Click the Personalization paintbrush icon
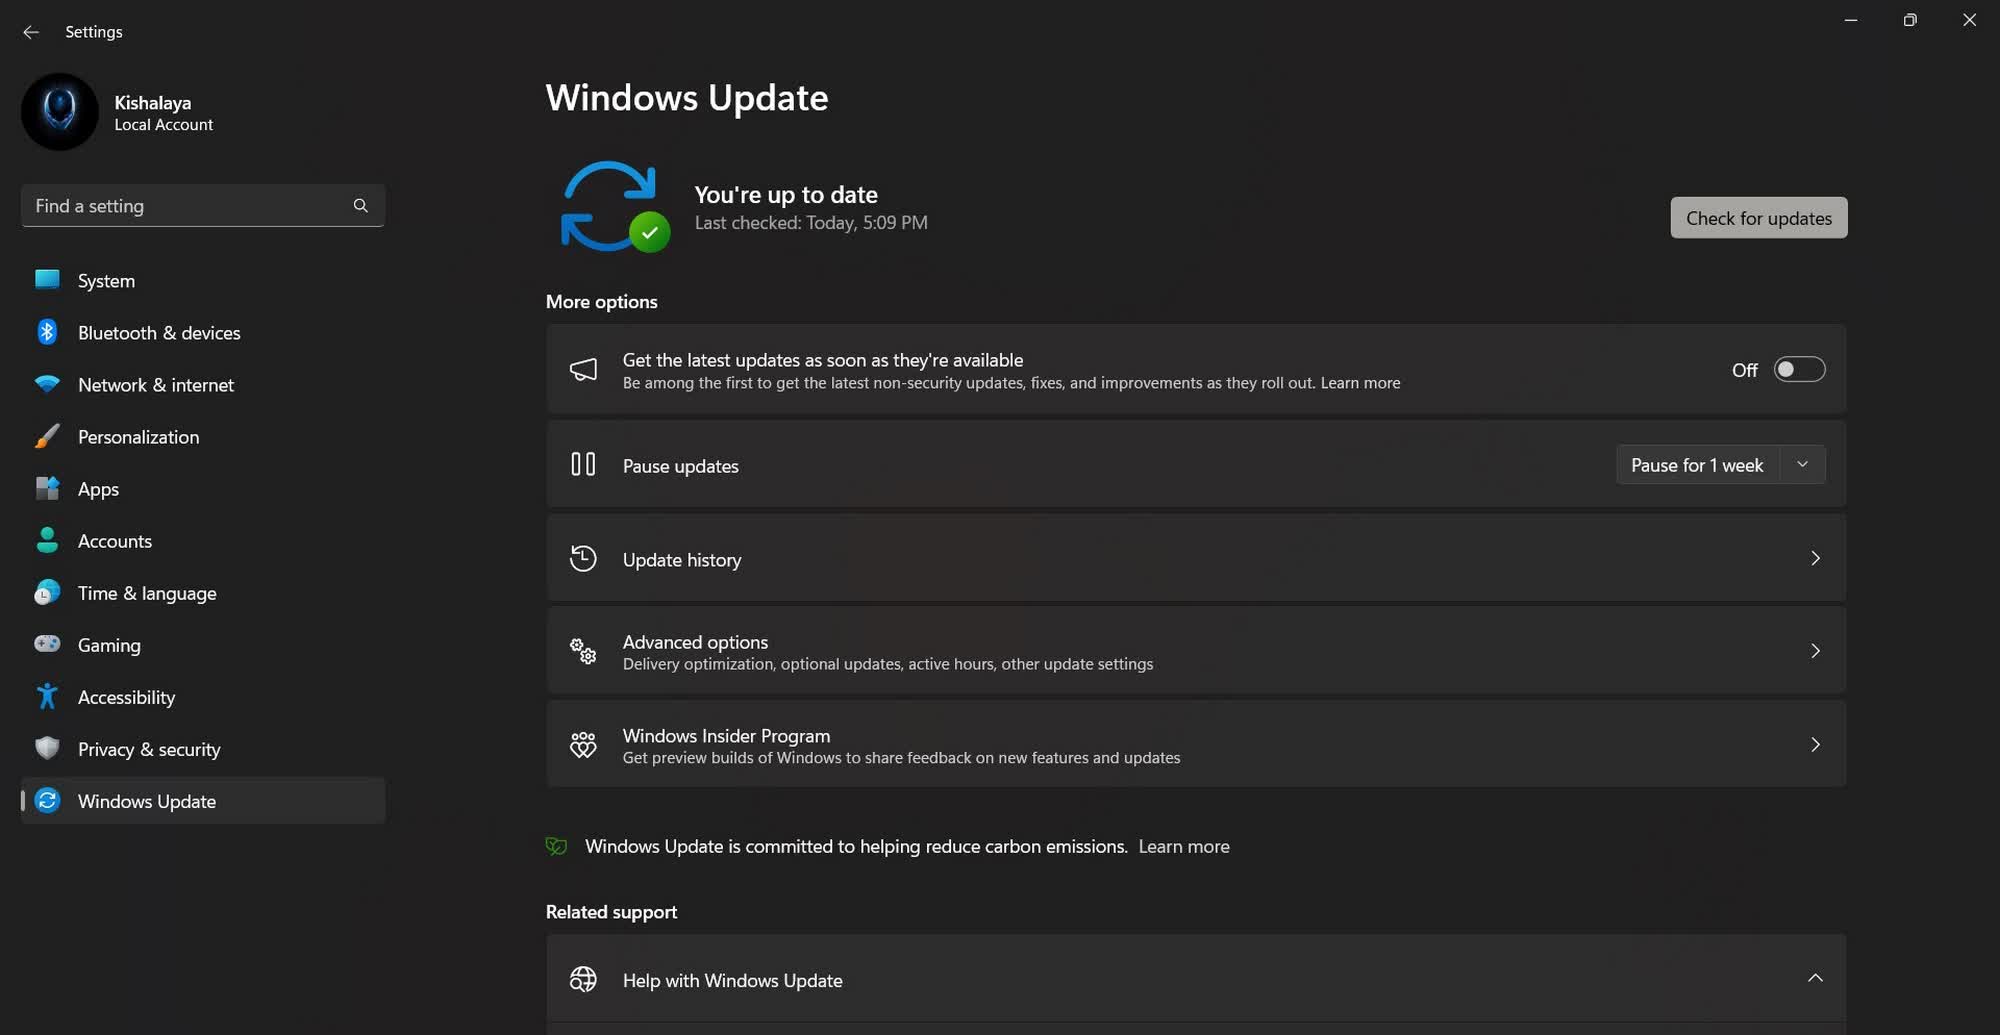 tap(47, 436)
